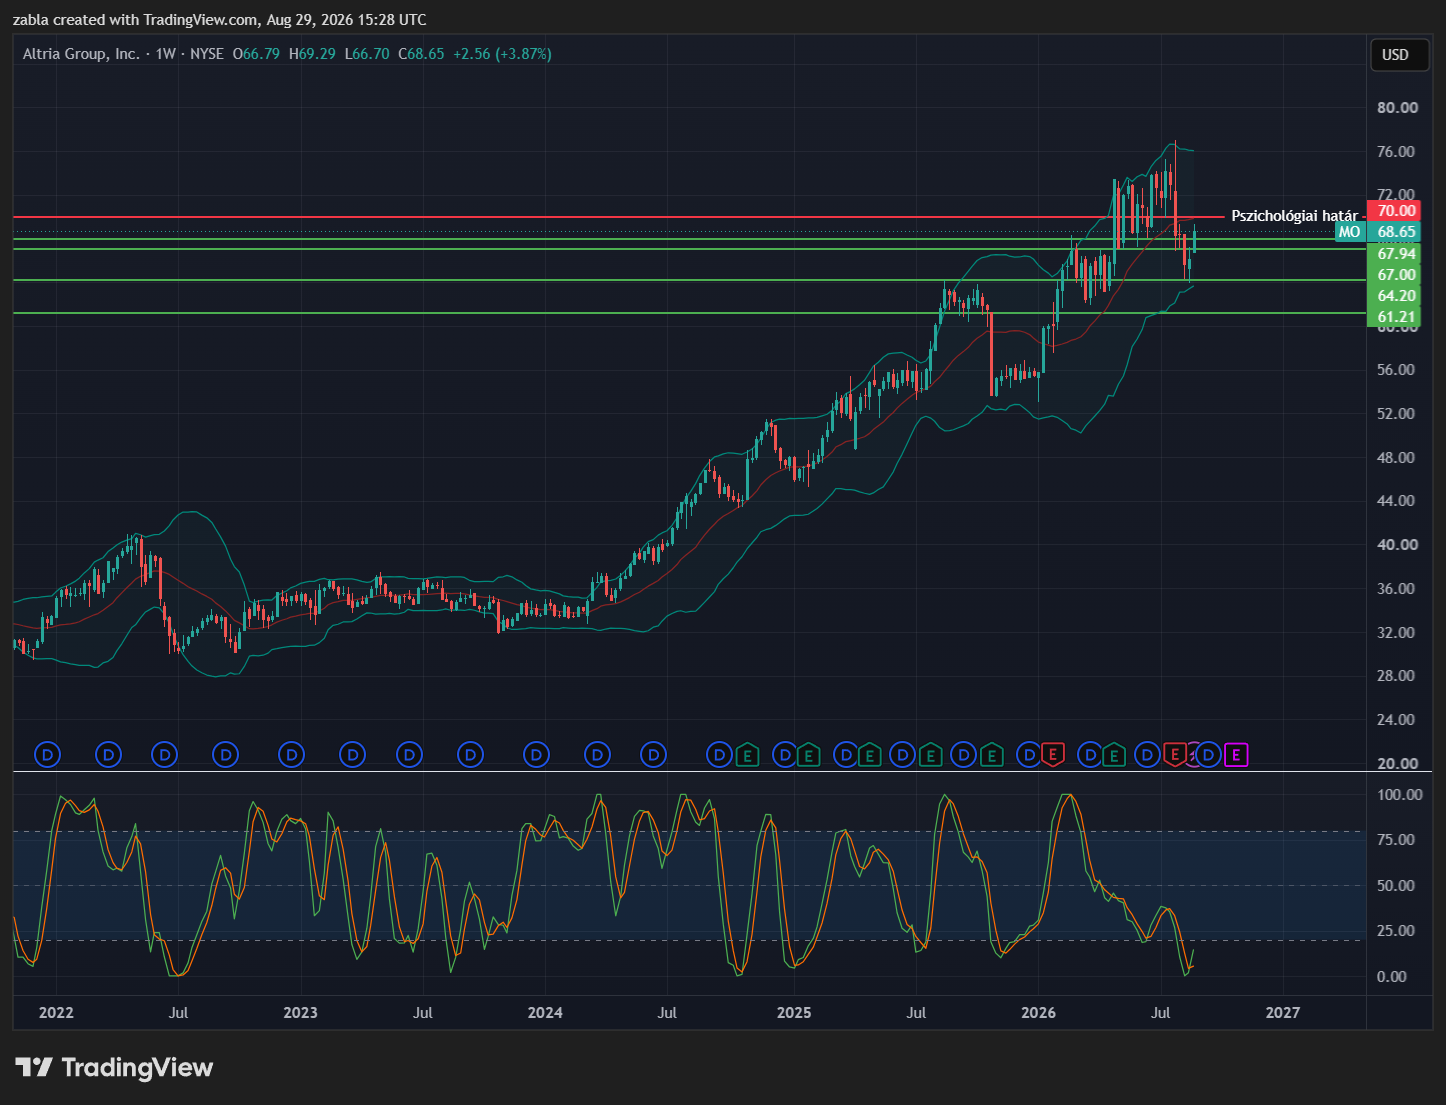1446x1105 pixels.
Task: Click the '100.00' stochastic scale label
Action: pos(1399,795)
